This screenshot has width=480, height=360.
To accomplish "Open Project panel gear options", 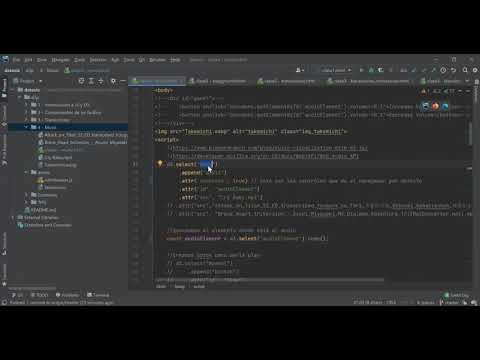I will pos(113,81).
